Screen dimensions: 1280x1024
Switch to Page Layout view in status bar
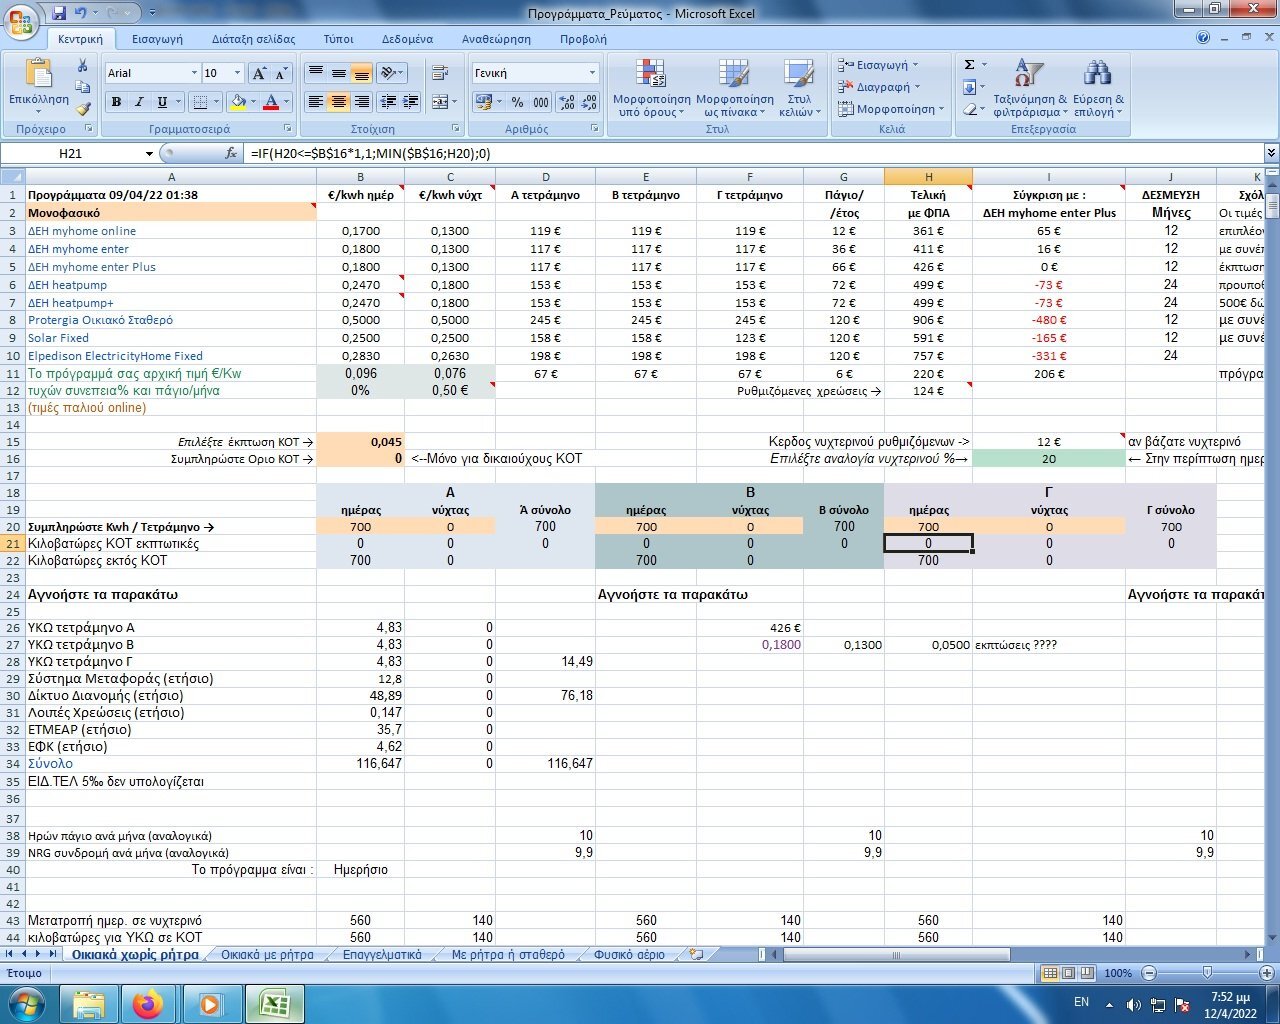tap(1068, 973)
